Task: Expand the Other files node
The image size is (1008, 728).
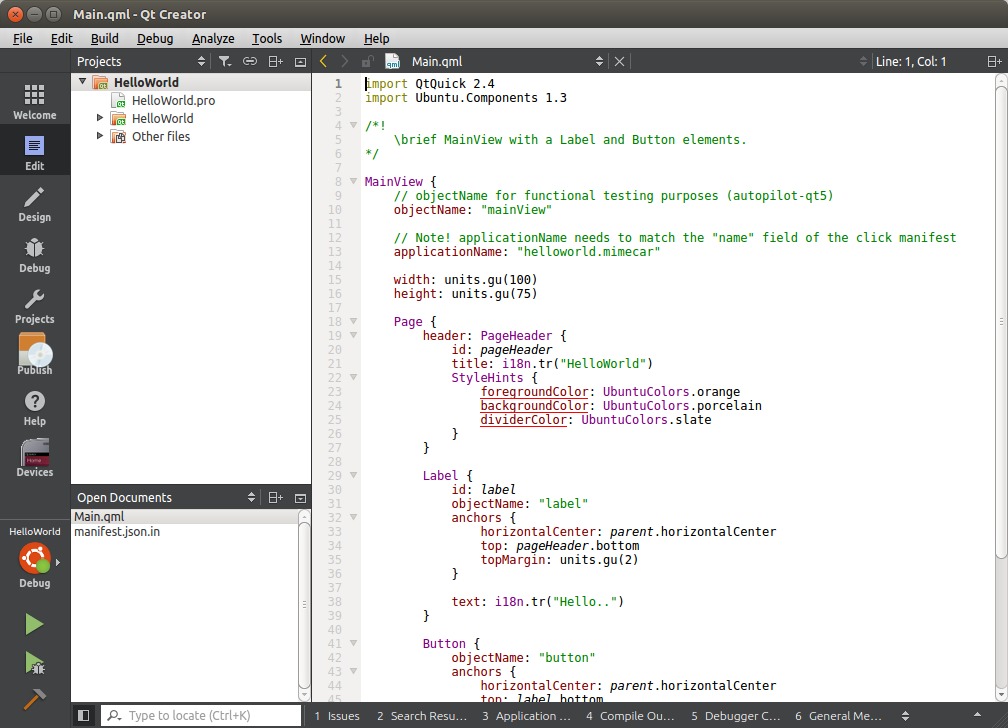Action: click(x=100, y=136)
